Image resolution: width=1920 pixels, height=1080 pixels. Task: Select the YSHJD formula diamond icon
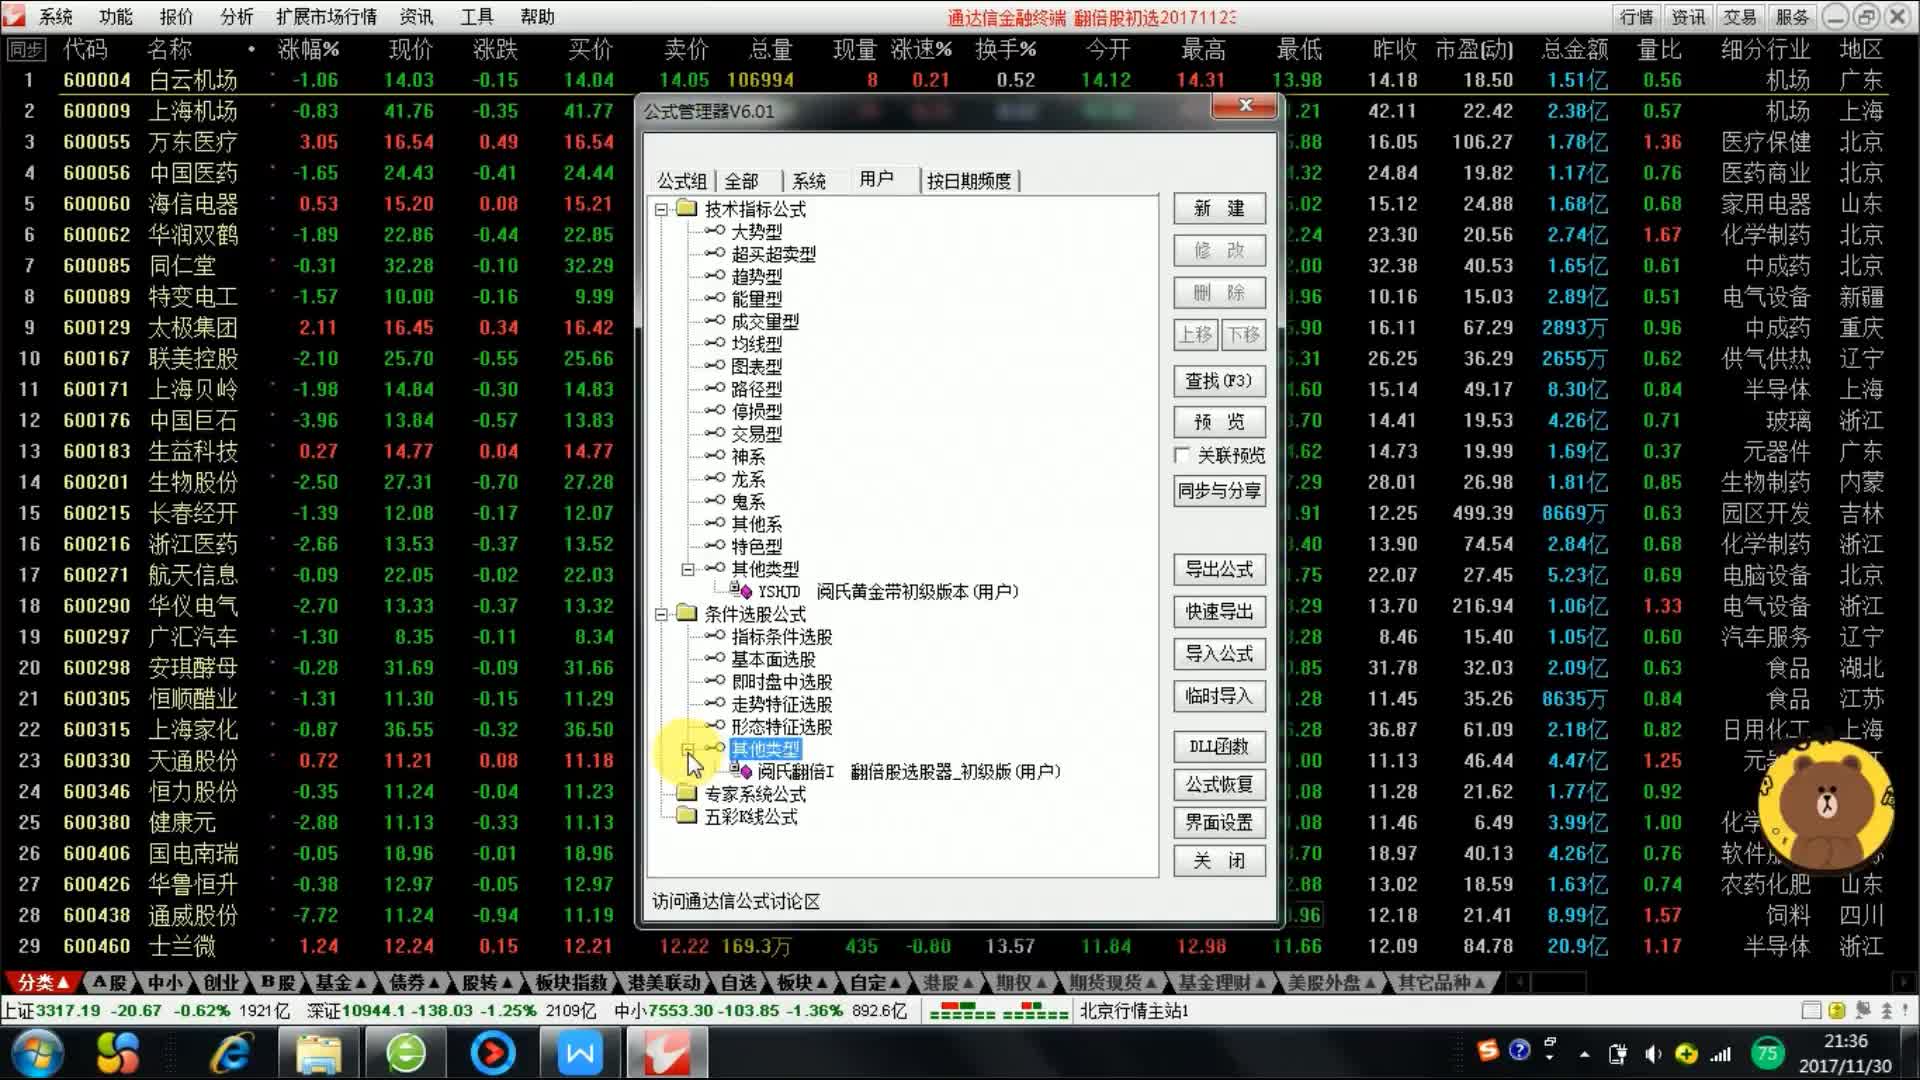(745, 592)
